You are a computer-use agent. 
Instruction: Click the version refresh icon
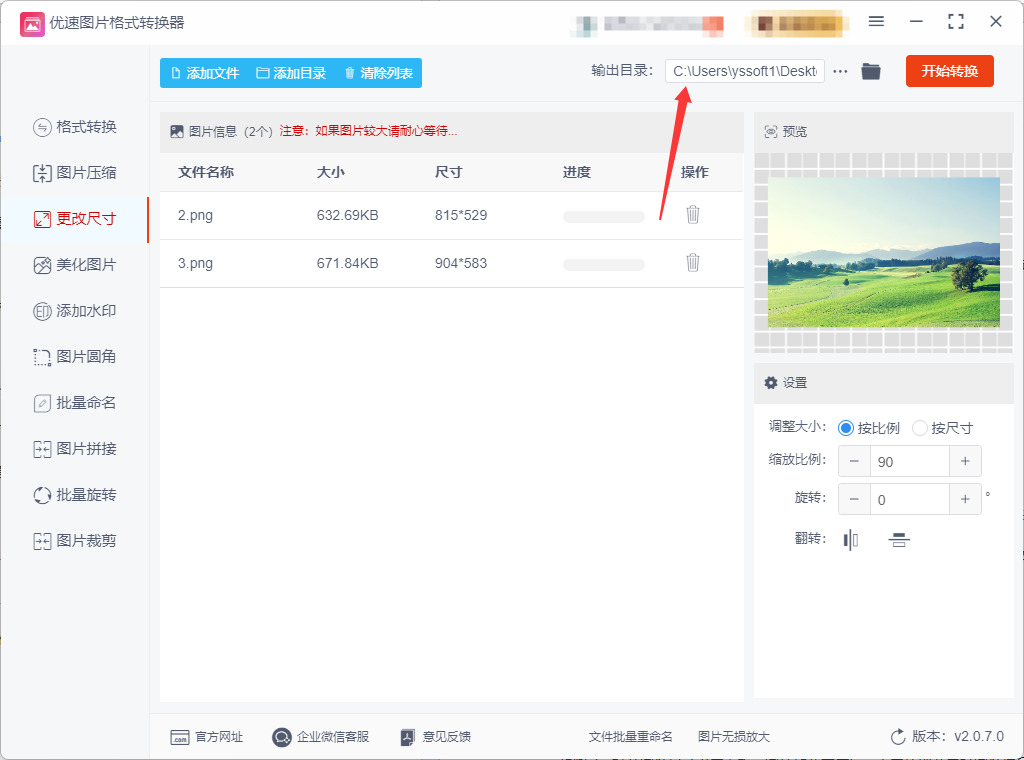[x=898, y=737]
